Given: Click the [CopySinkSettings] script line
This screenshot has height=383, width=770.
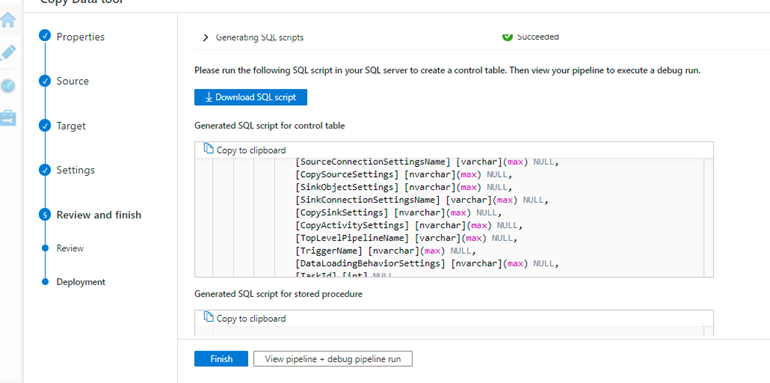Looking at the screenshot, I should tap(399, 213).
